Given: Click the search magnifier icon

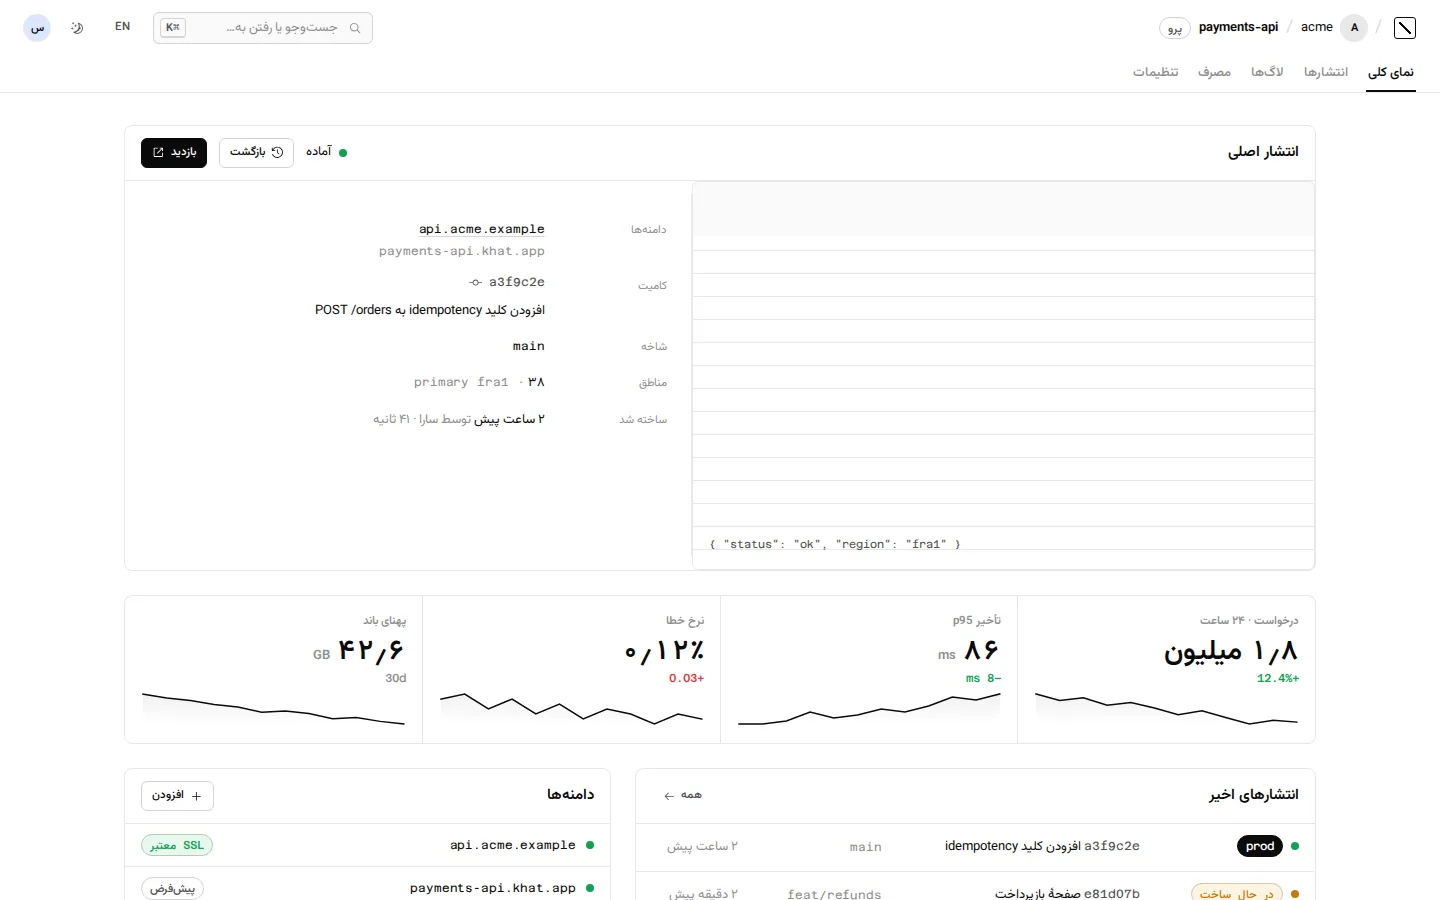Looking at the screenshot, I should click(x=355, y=28).
